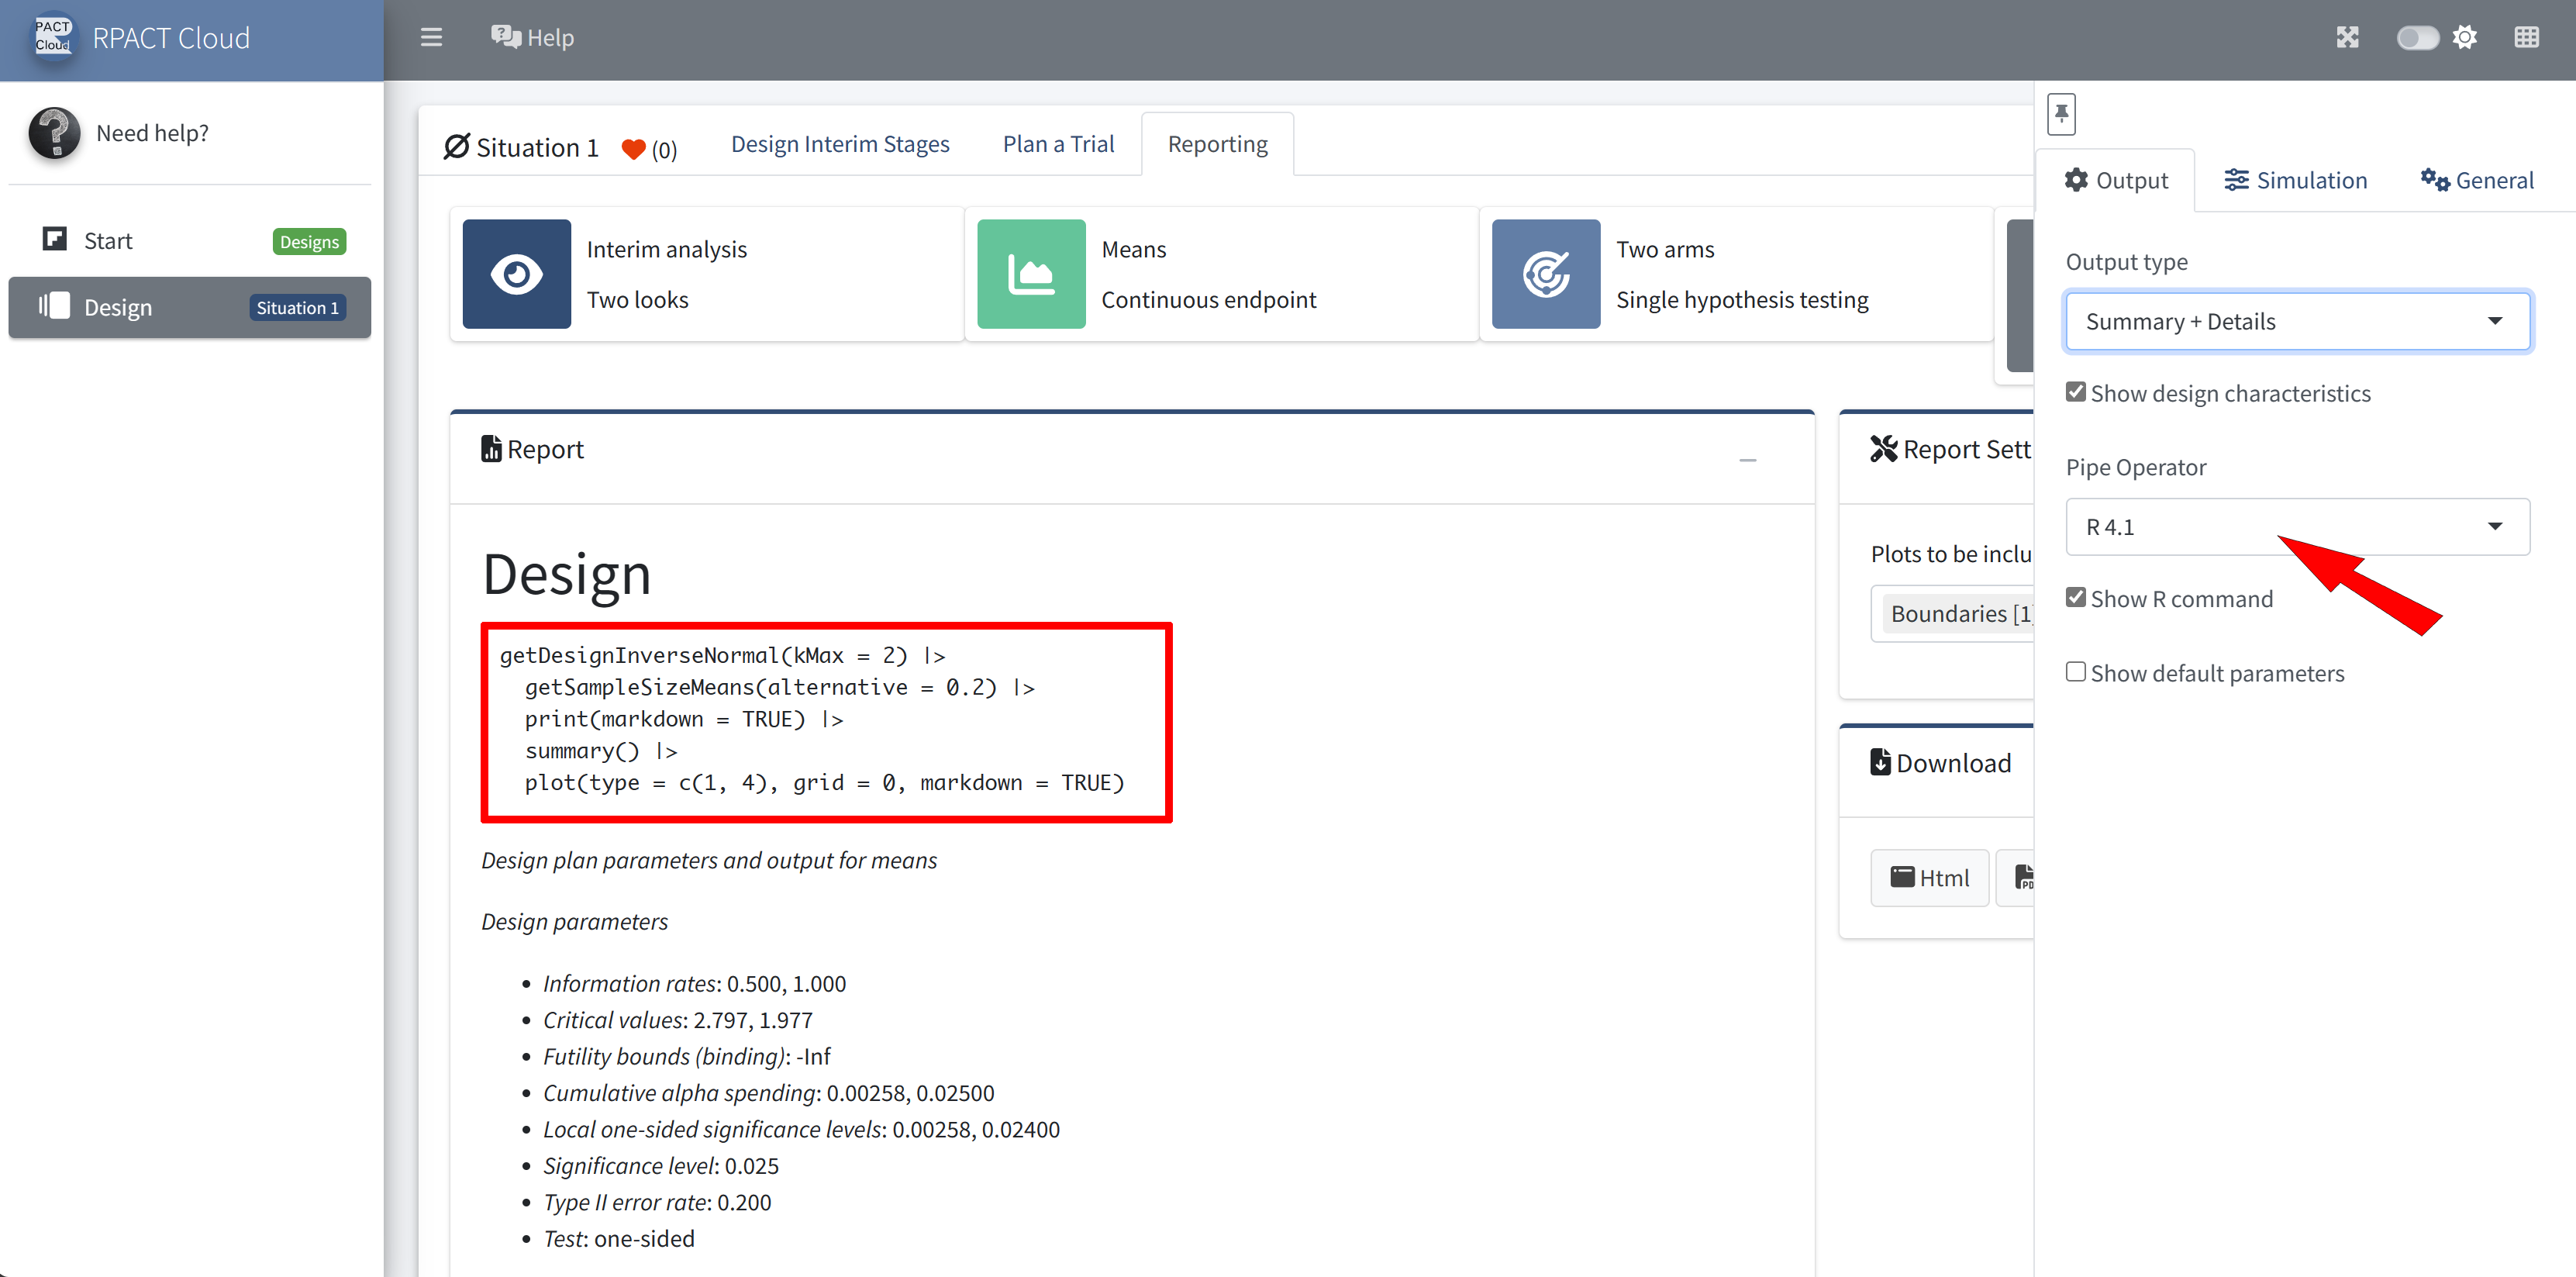Click the heart favorite icon

point(633,149)
